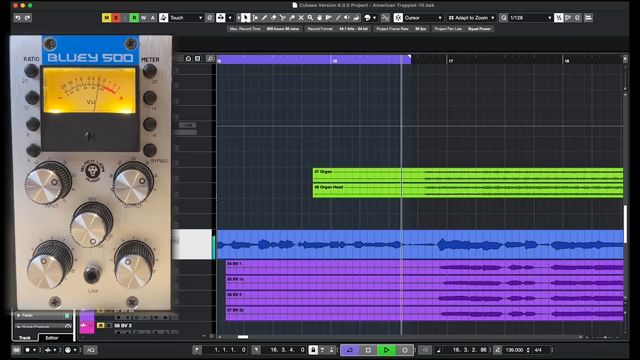This screenshot has height=360, width=640.
Task: Select the Erase tool
Action: (x=273, y=18)
